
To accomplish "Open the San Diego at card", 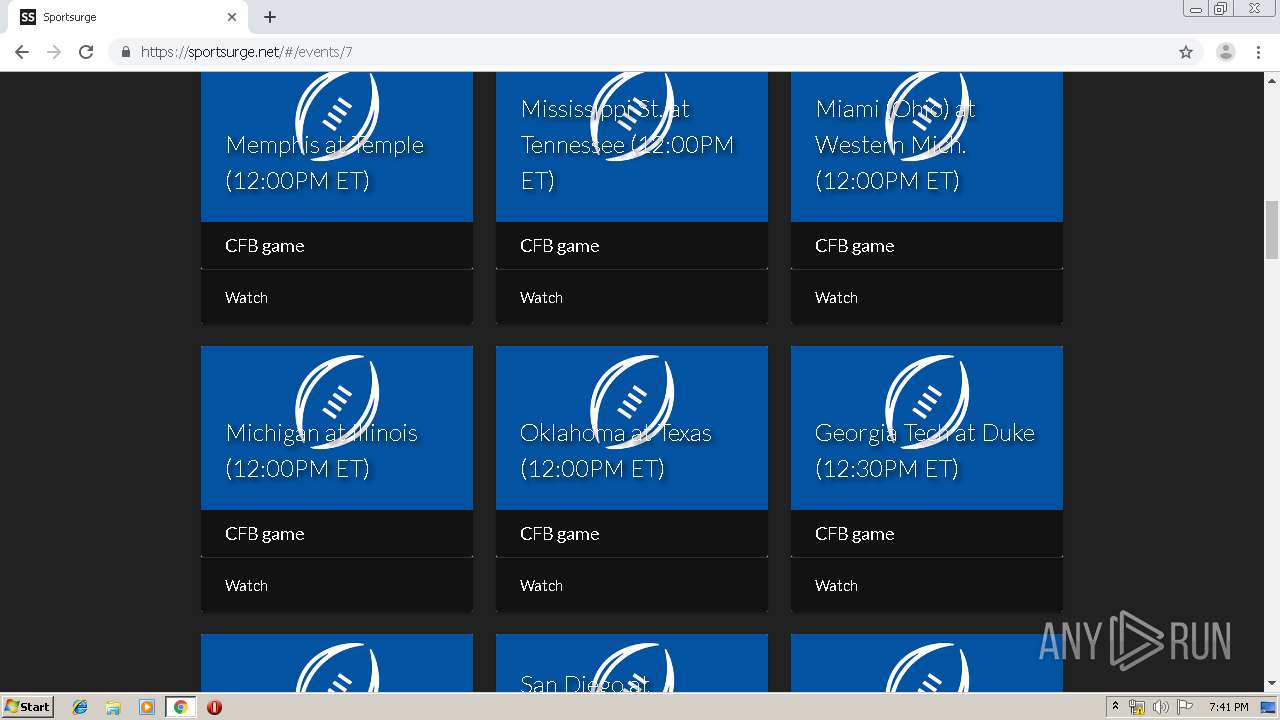I will (x=632, y=663).
